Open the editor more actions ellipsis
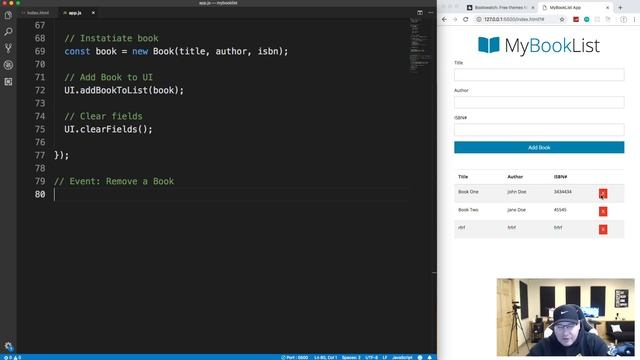 click(x=431, y=13)
